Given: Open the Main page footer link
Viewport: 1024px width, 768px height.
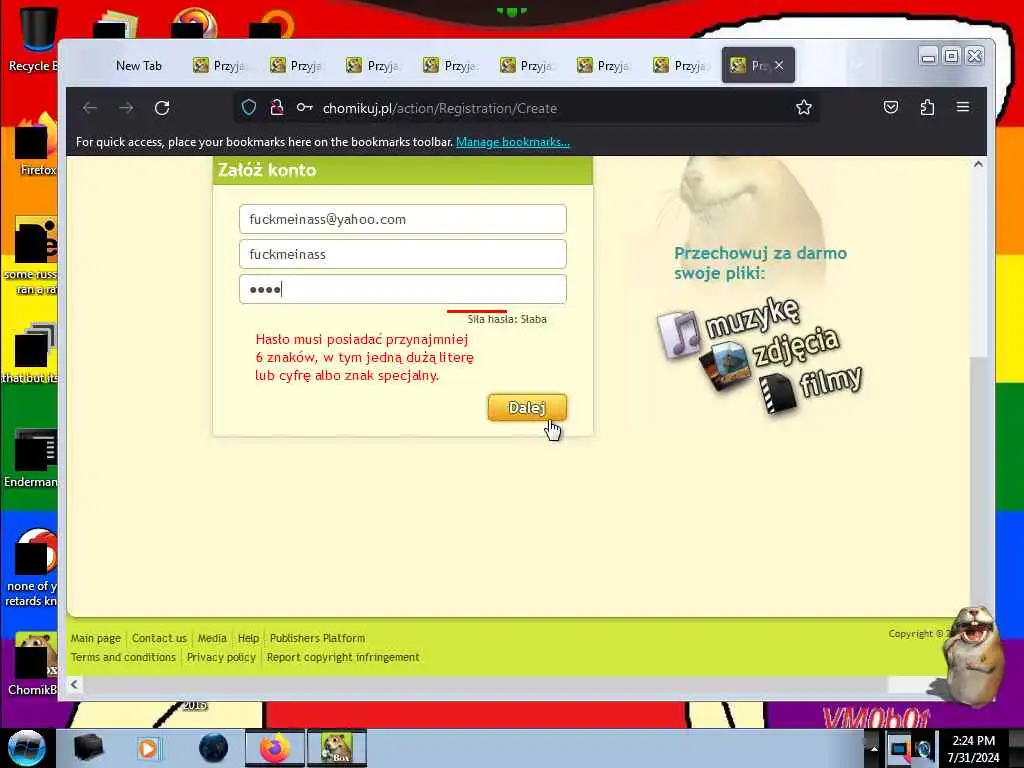Looking at the screenshot, I should [x=95, y=638].
